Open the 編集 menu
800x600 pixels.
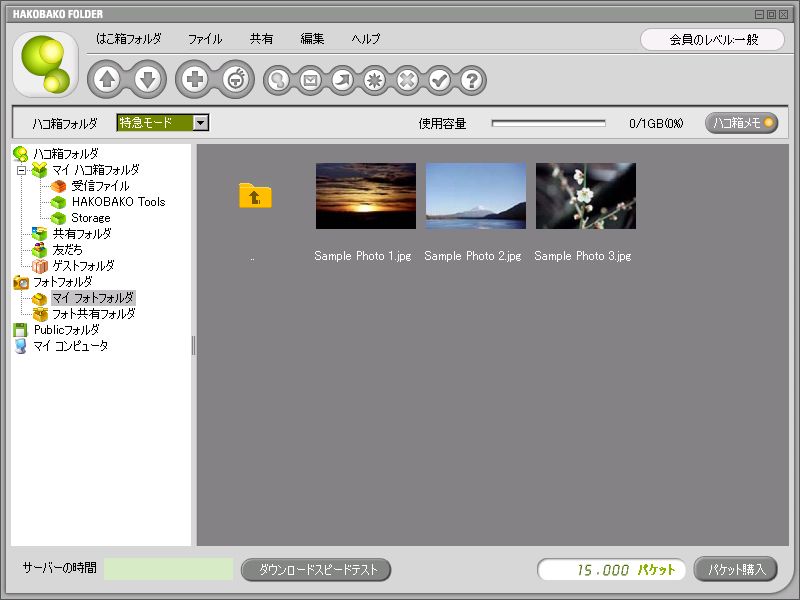(x=312, y=39)
